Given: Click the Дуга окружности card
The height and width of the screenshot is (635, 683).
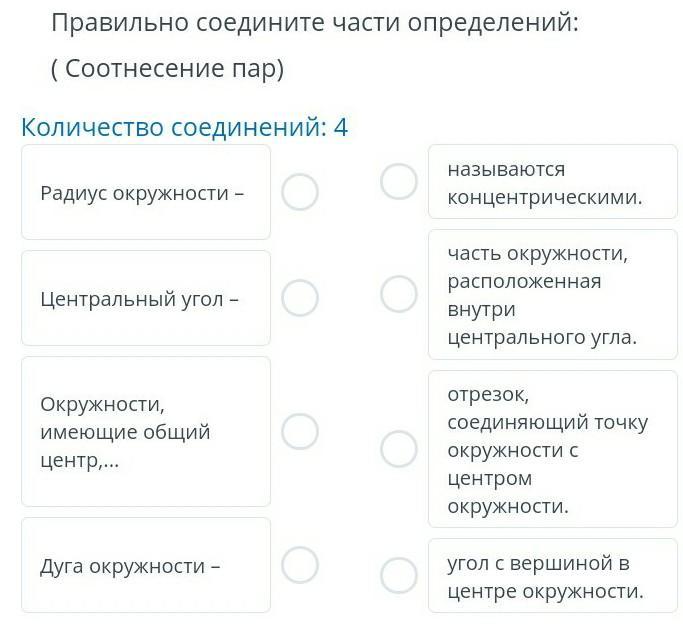Looking at the screenshot, I should [146, 566].
